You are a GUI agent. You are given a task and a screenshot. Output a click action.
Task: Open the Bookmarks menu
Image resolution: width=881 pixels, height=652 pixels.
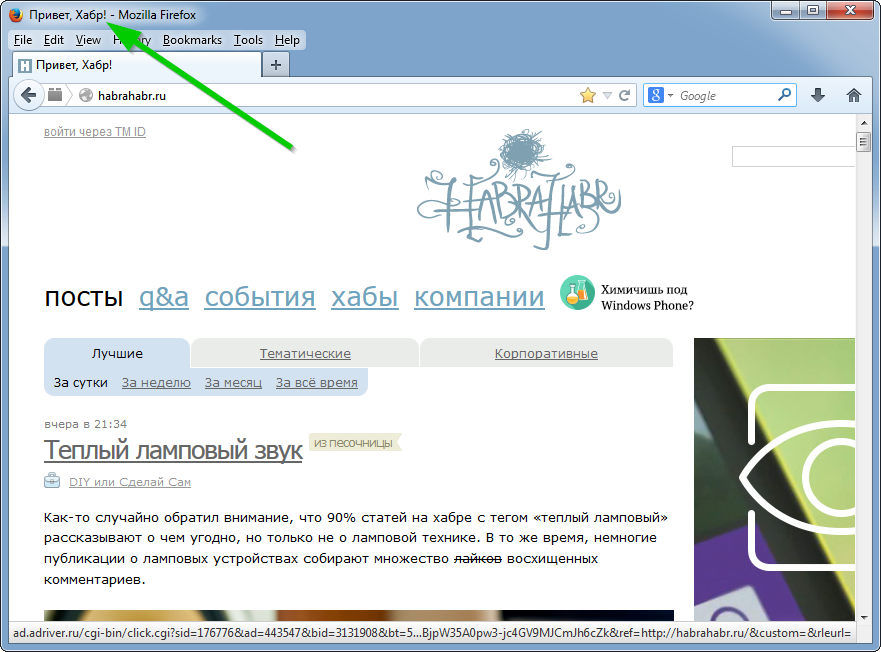tap(192, 40)
